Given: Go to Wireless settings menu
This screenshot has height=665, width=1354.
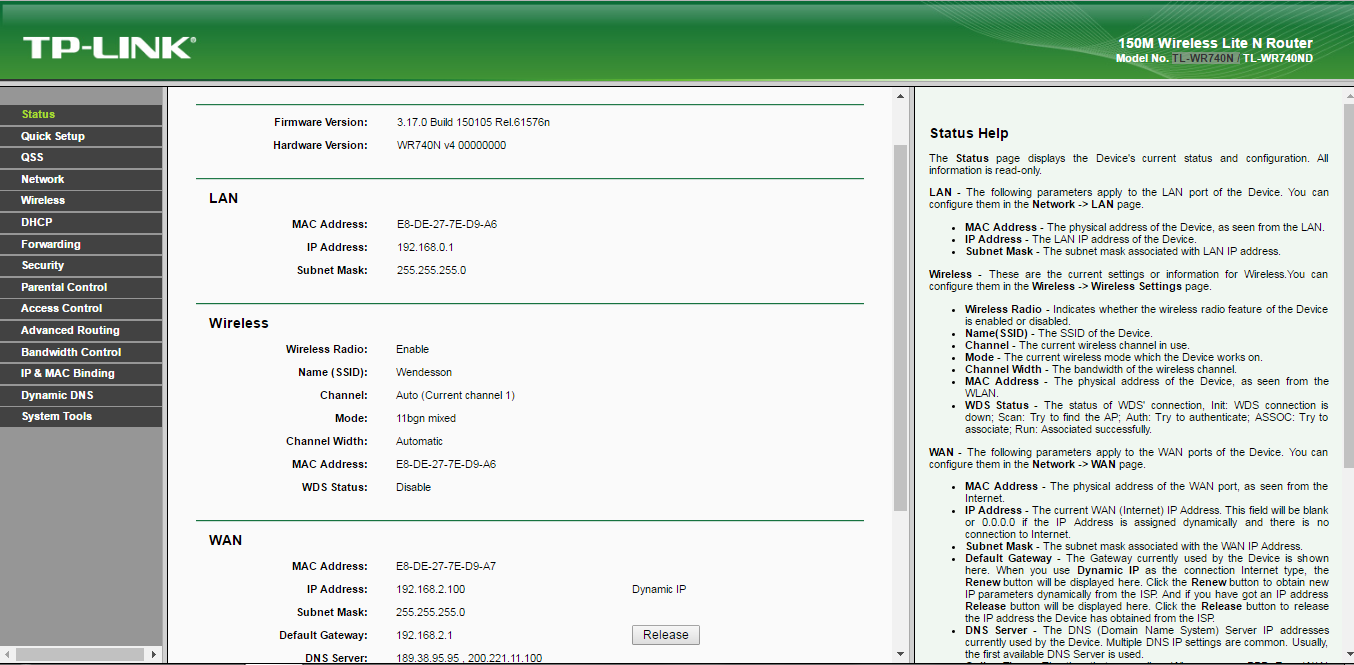Looking at the screenshot, I should pyautogui.click(x=80, y=201).
